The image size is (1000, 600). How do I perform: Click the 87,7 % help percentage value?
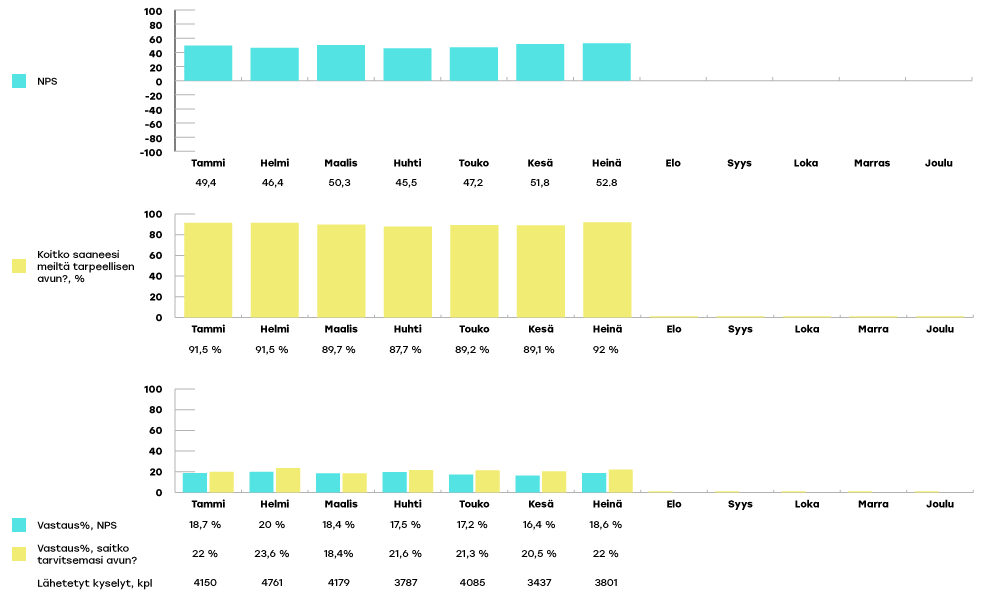407,349
